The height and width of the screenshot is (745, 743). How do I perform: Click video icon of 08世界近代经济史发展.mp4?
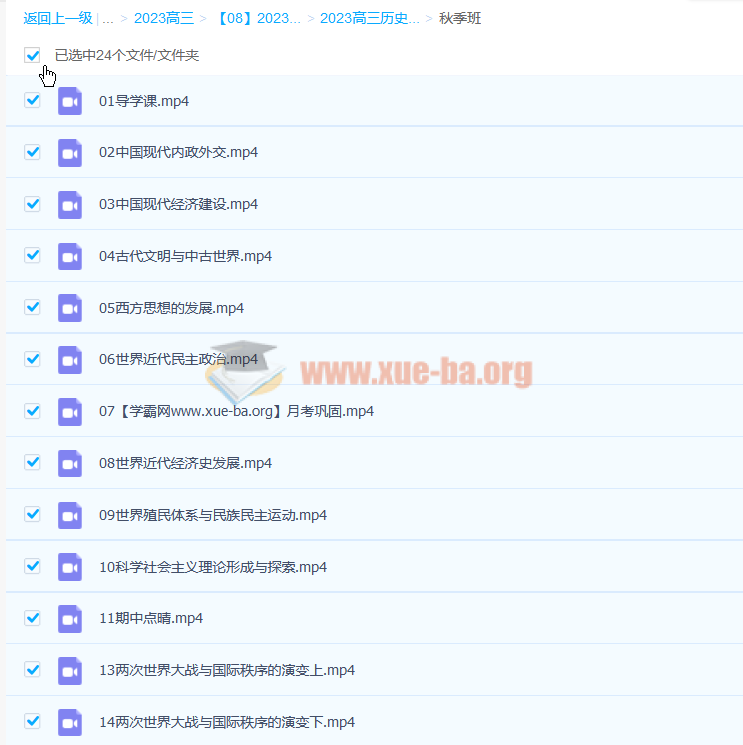point(70,463)
